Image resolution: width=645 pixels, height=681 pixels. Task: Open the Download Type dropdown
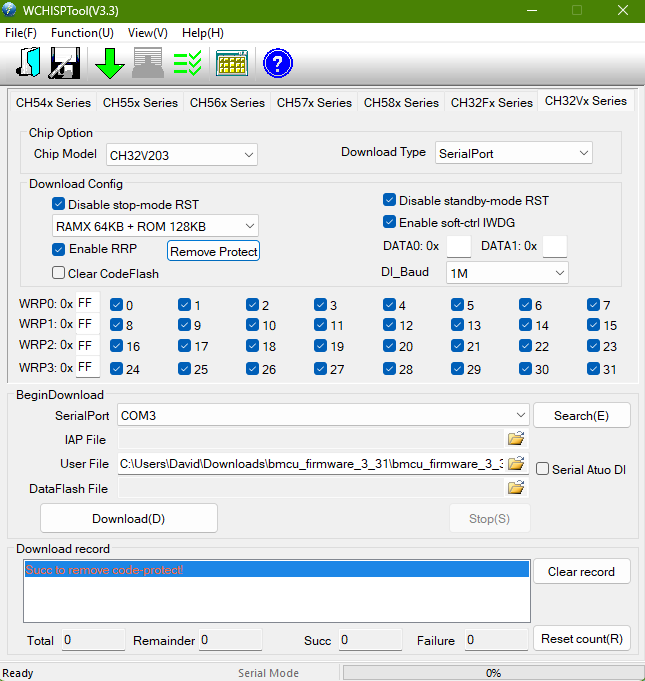(514, 153)
